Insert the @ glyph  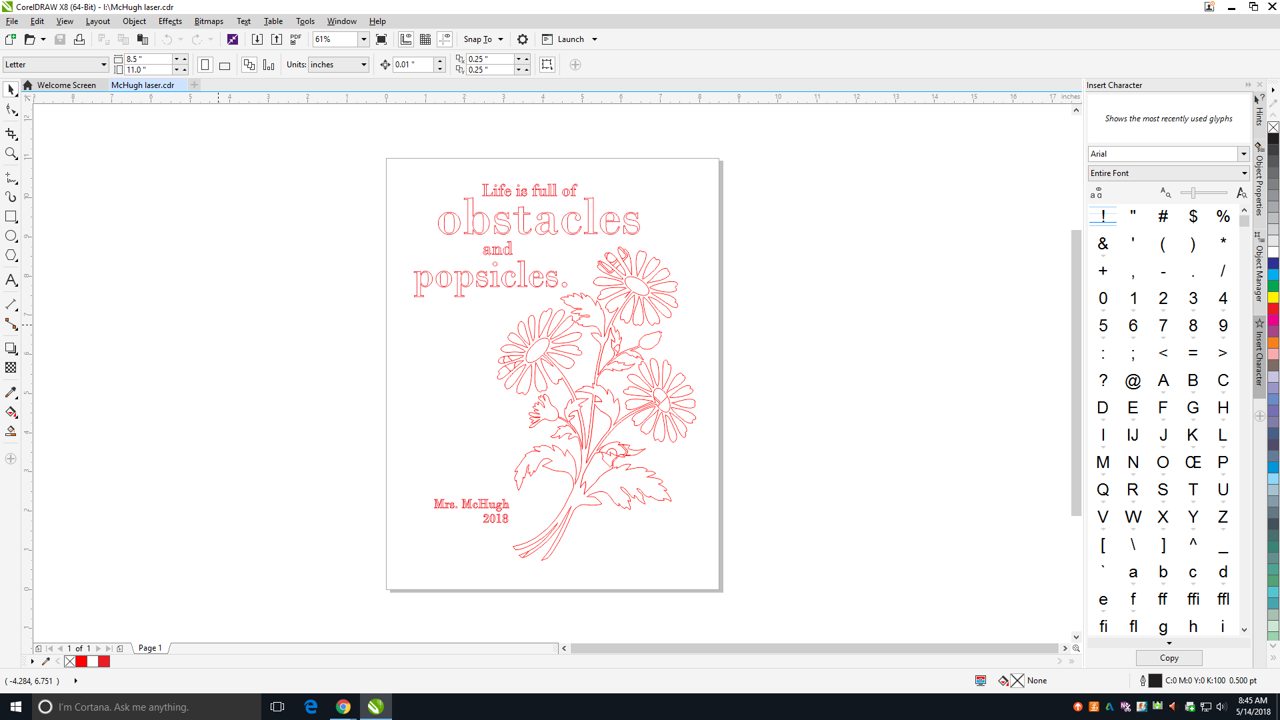pyautogui.click(x=1133, y=381)
